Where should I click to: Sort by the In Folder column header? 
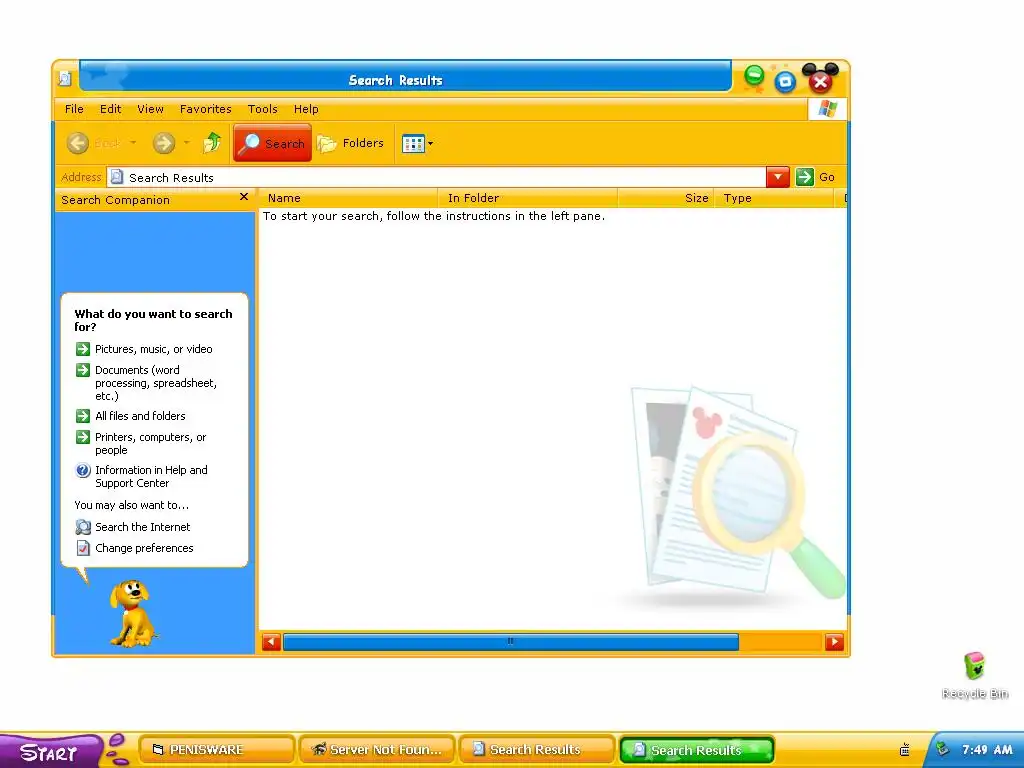pyautogui.click(x=528, y=198)
